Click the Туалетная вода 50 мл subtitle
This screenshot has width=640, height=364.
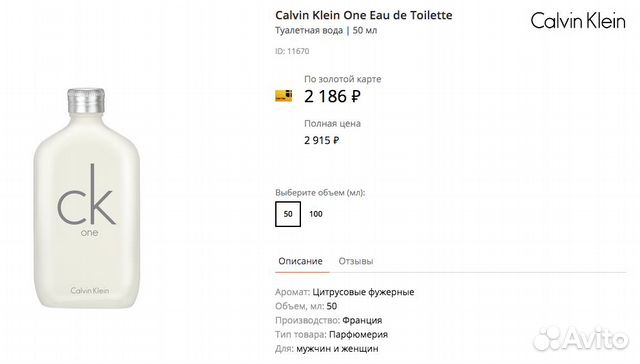[326, 30]
